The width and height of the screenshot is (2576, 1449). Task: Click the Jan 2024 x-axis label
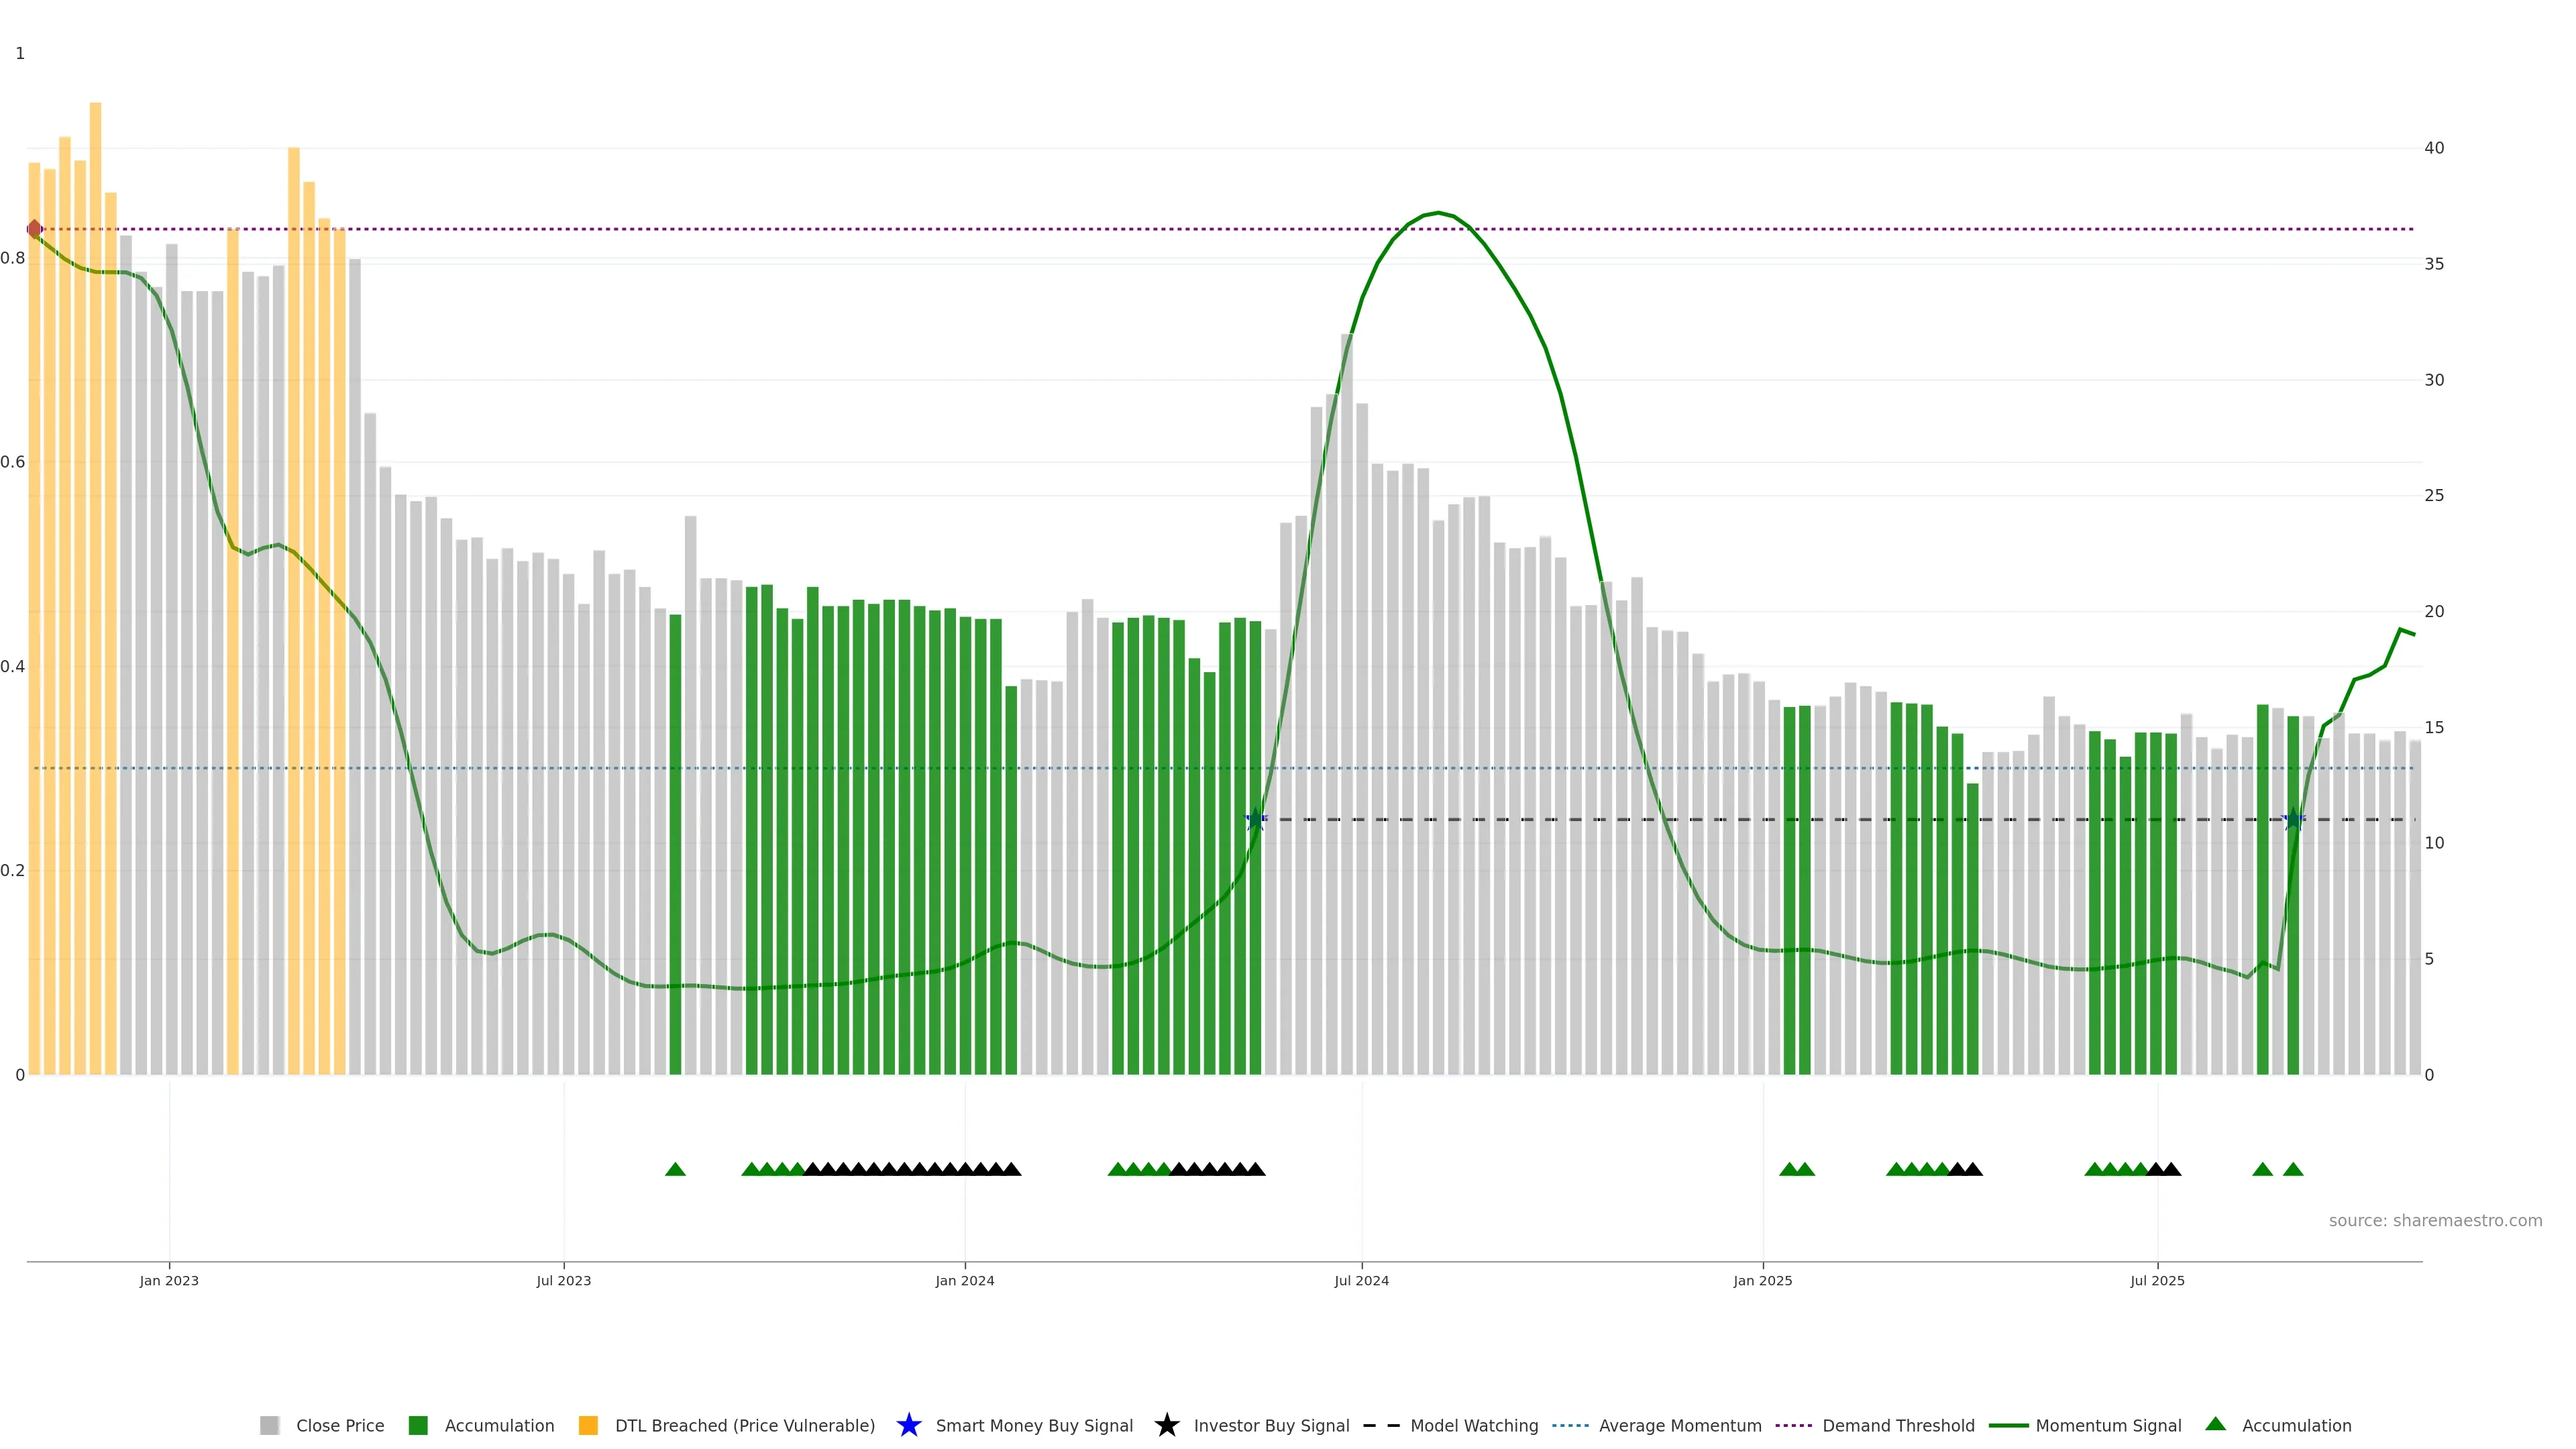[x=964, y=1280]
